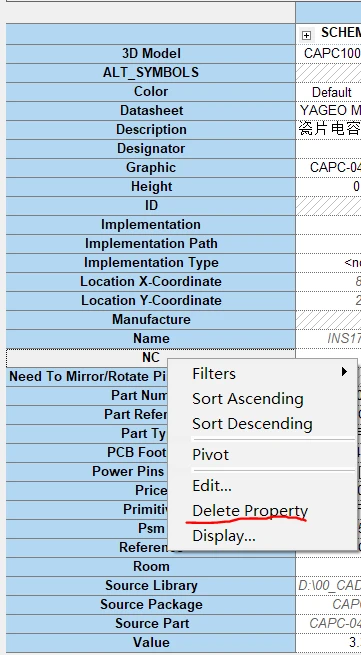
Task: Open the Filters submenu arrow
Action: click(344, 371)
